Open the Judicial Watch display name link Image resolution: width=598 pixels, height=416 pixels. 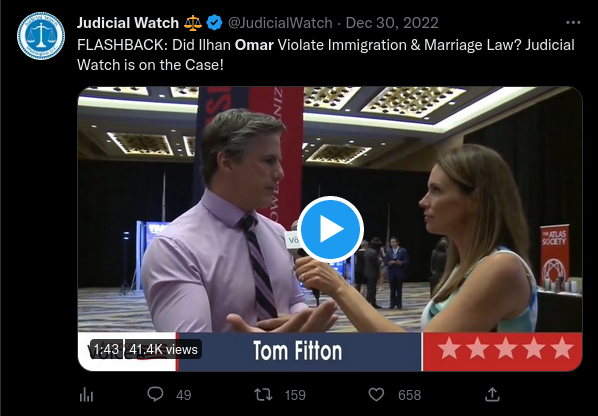128,23
